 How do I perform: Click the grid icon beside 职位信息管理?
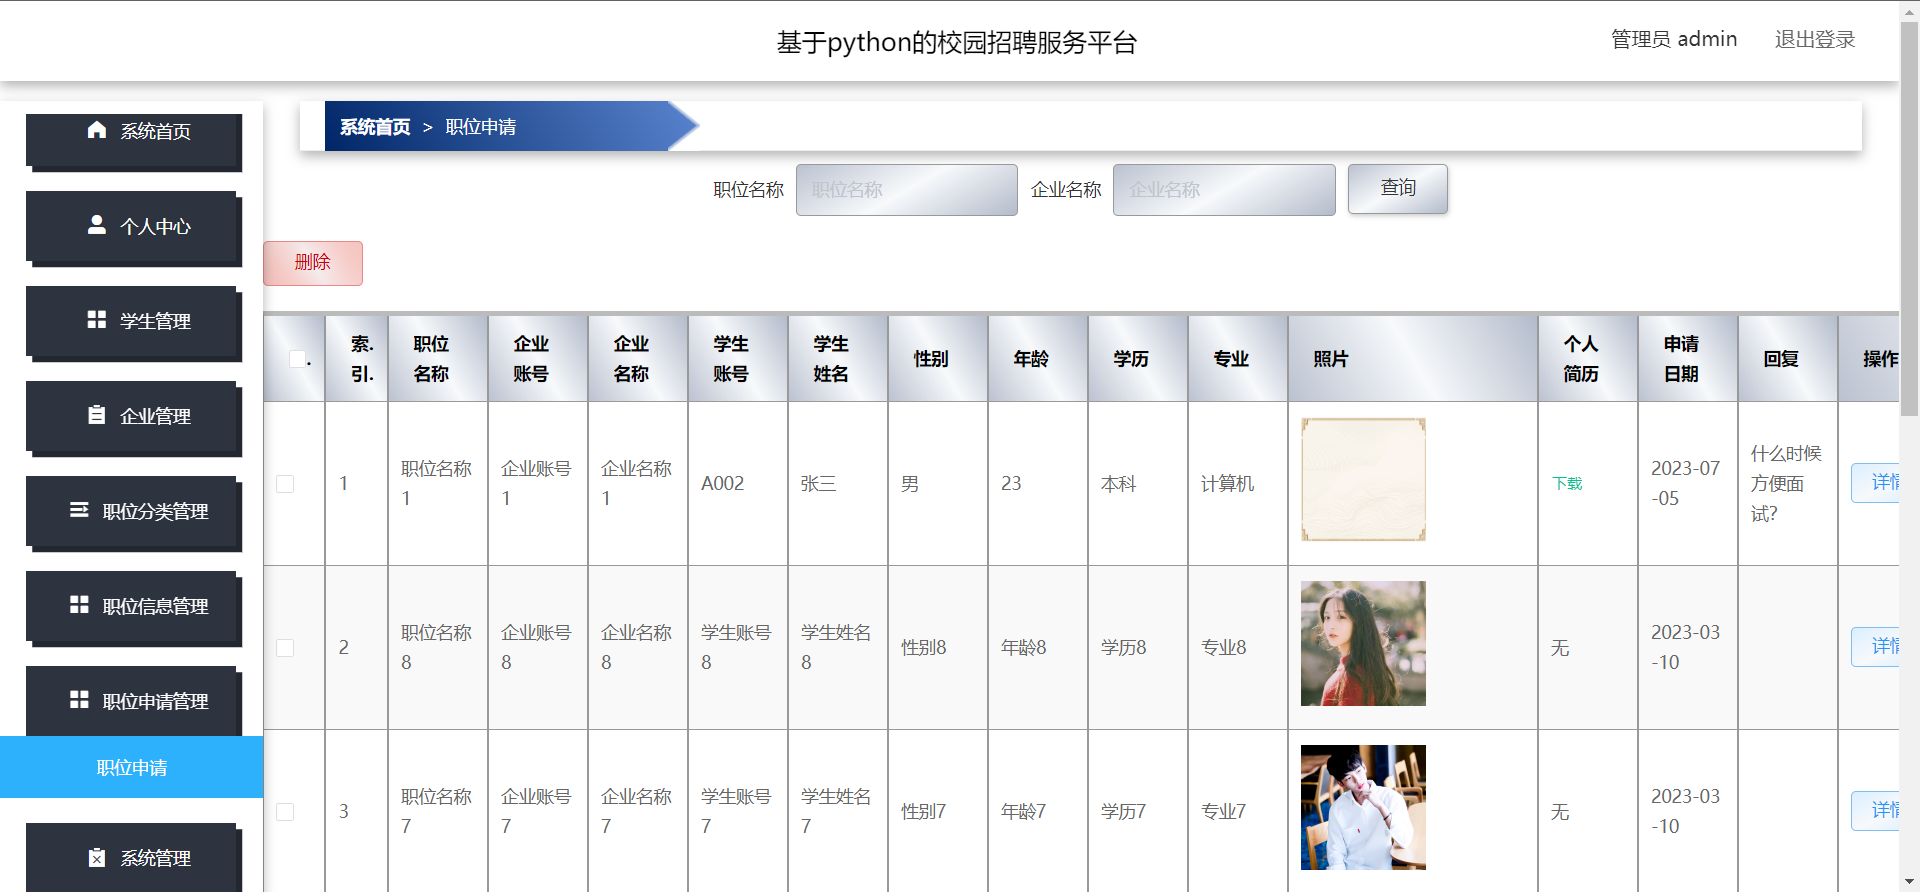(79, 605)
